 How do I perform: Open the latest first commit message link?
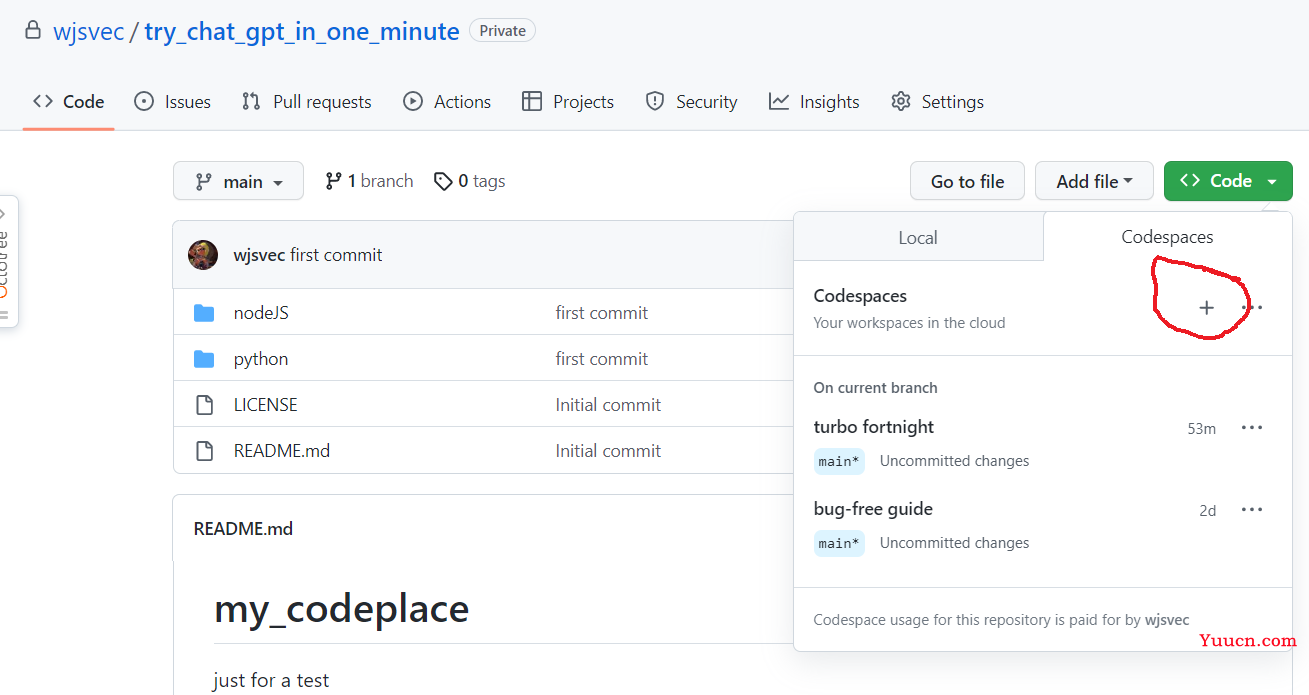coord(336,255)
